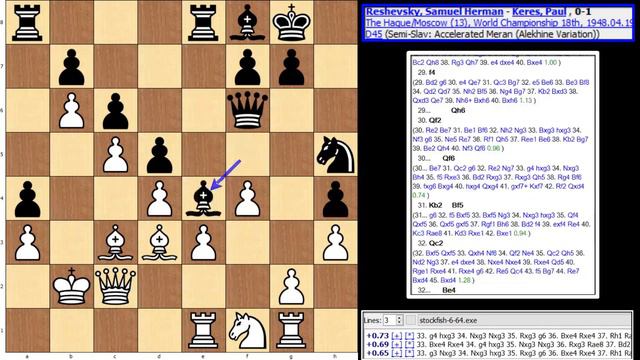640x360 pixels.
Task: Select the white rook on g1
Action: (x=291, y=331)
